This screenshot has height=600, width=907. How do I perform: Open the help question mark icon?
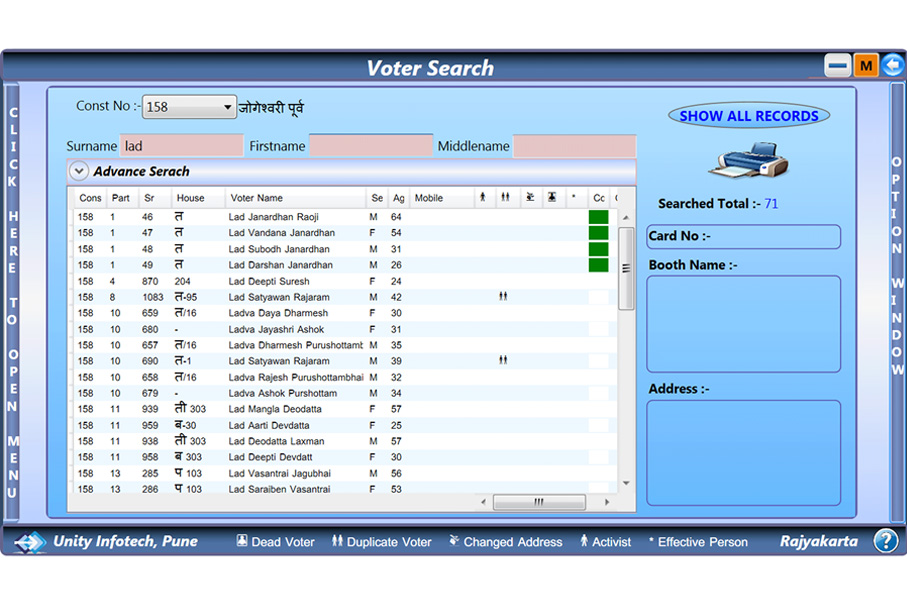pyautogui.click(x=885, y=541)
